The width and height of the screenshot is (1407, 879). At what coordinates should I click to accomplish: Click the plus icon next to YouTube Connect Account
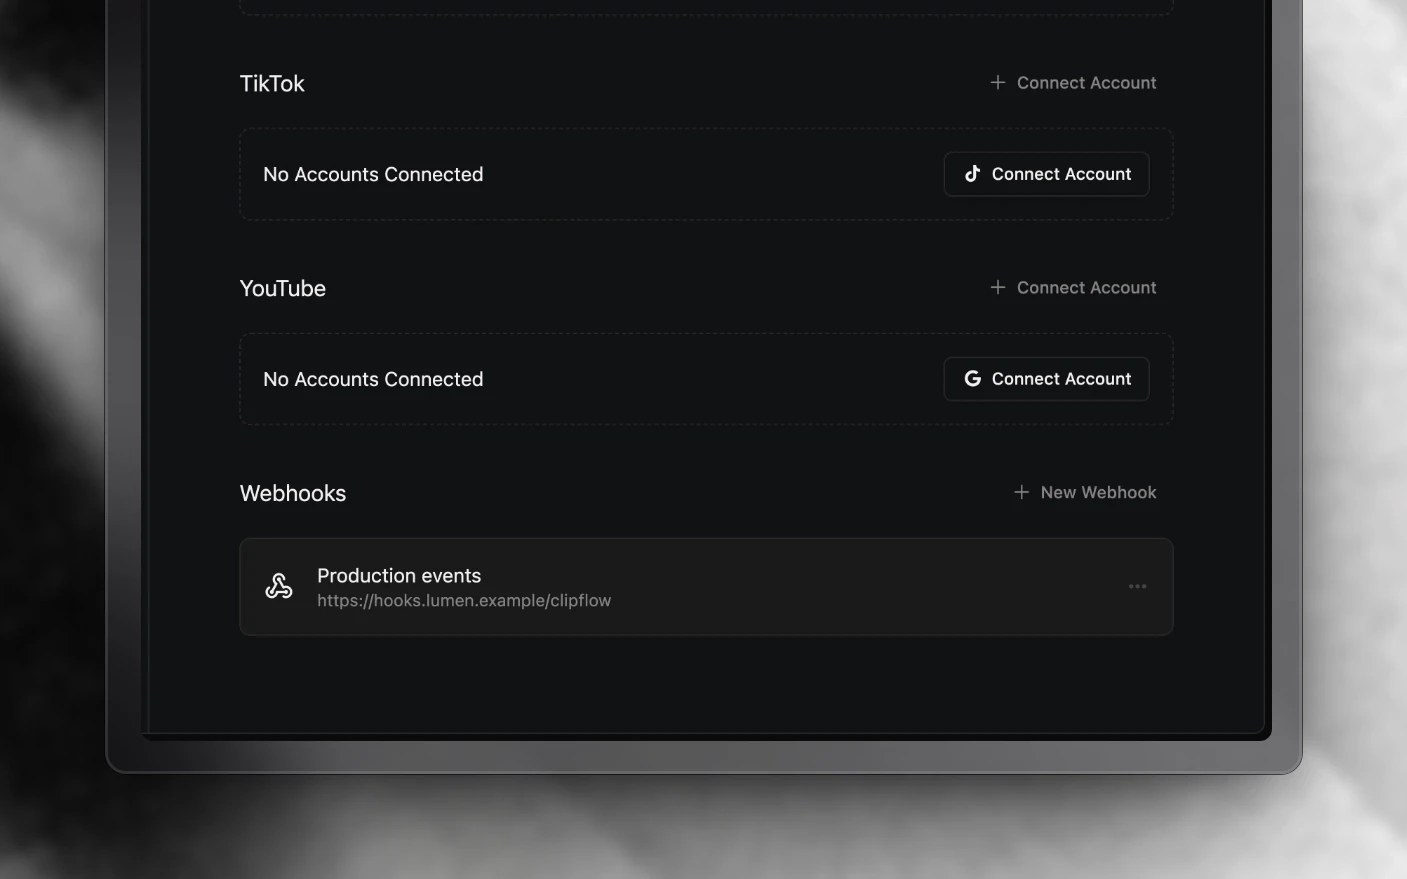coord(997,288)
